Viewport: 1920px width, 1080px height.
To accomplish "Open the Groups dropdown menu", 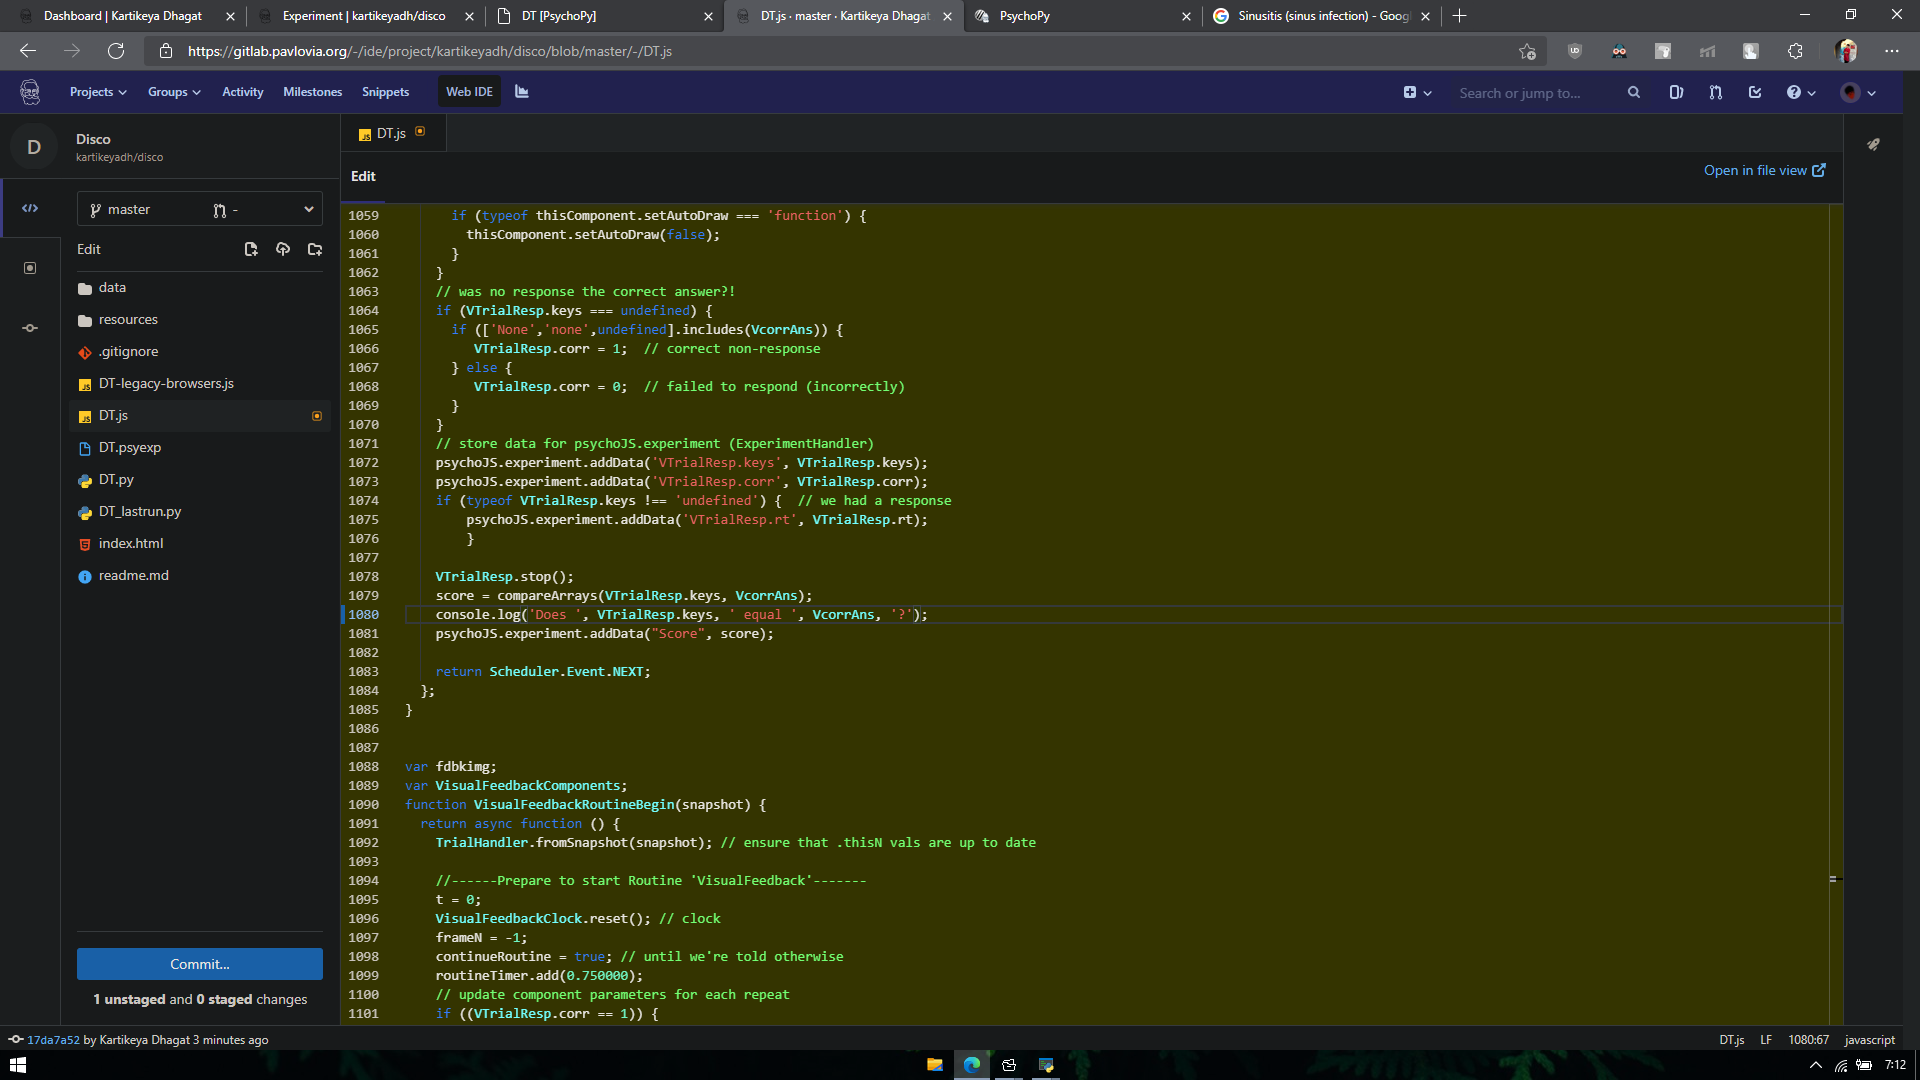I will [174, 92].
